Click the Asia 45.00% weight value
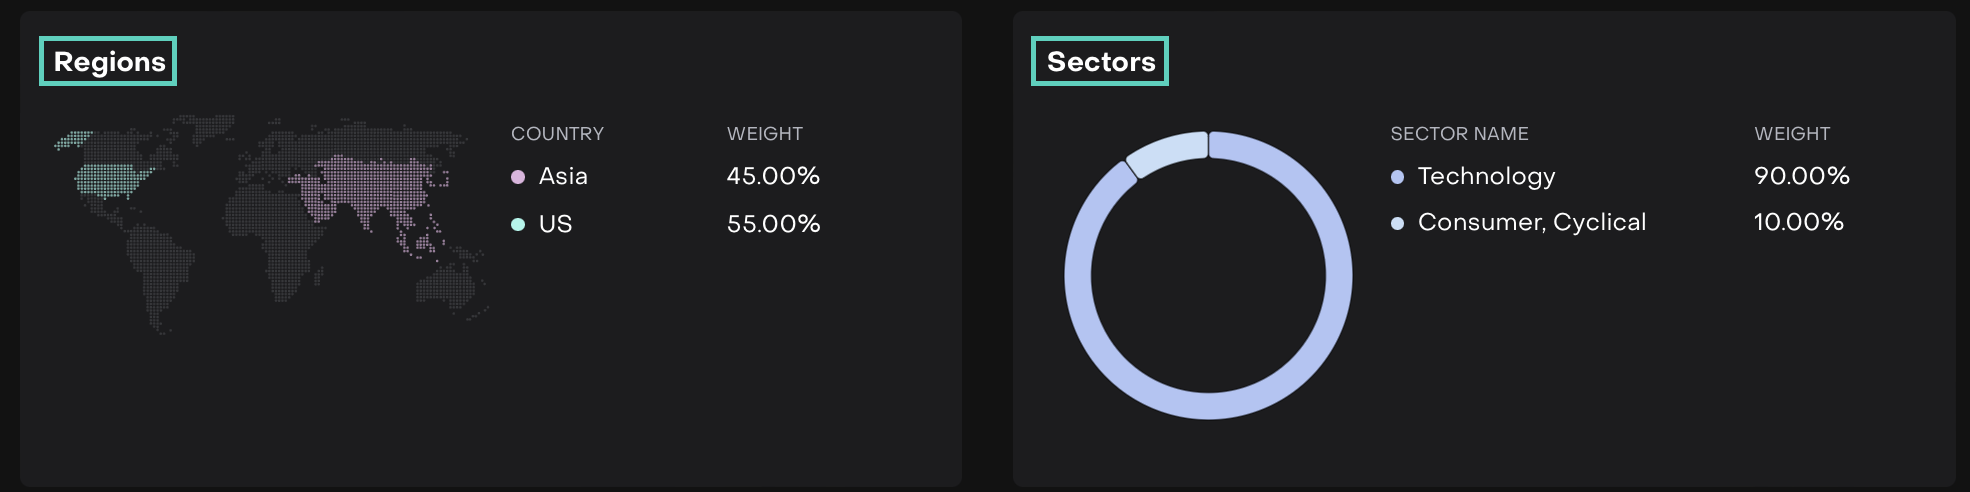The height and width of the screenshot is (492, 1970). [x=773, y=176]
